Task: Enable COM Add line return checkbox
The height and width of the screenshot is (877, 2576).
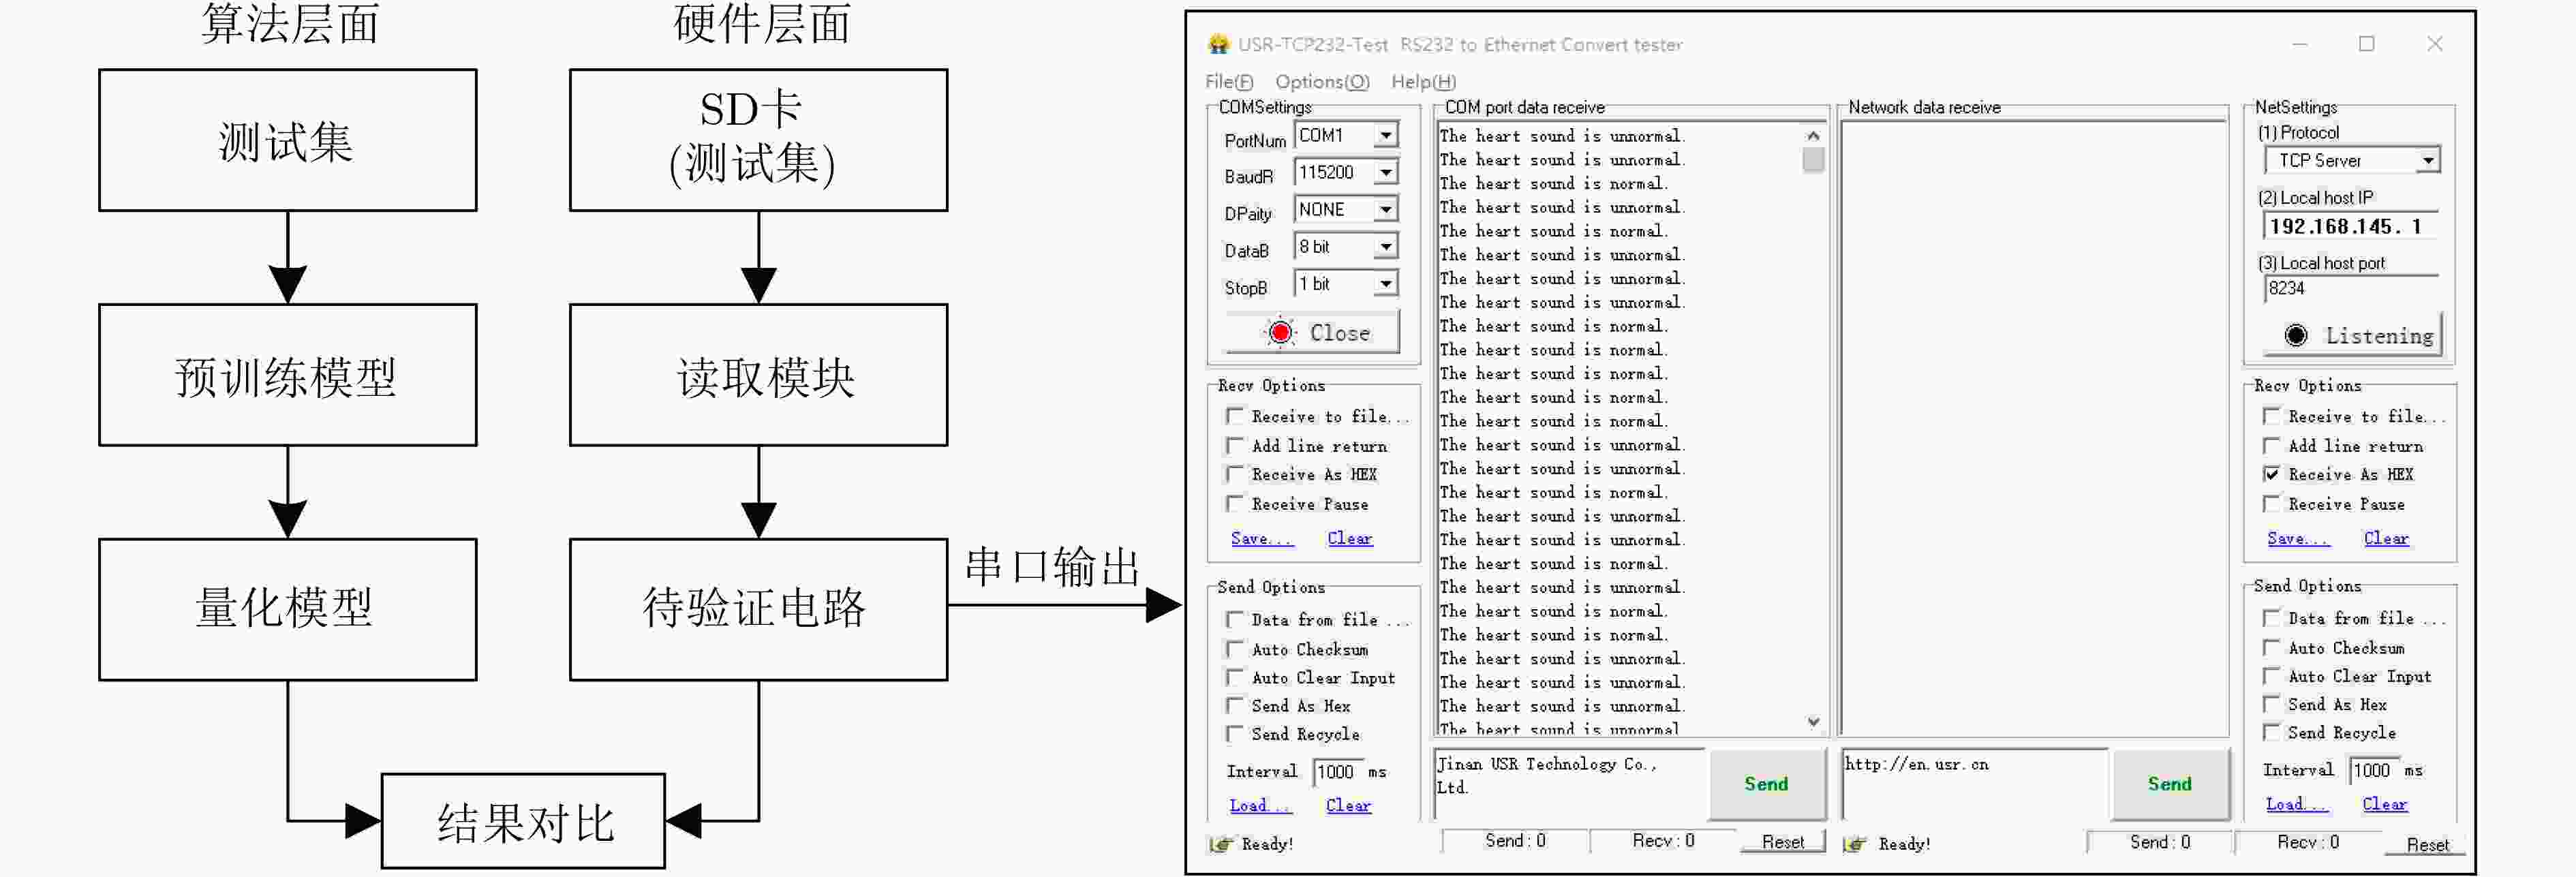Action: pos(1235,445)
